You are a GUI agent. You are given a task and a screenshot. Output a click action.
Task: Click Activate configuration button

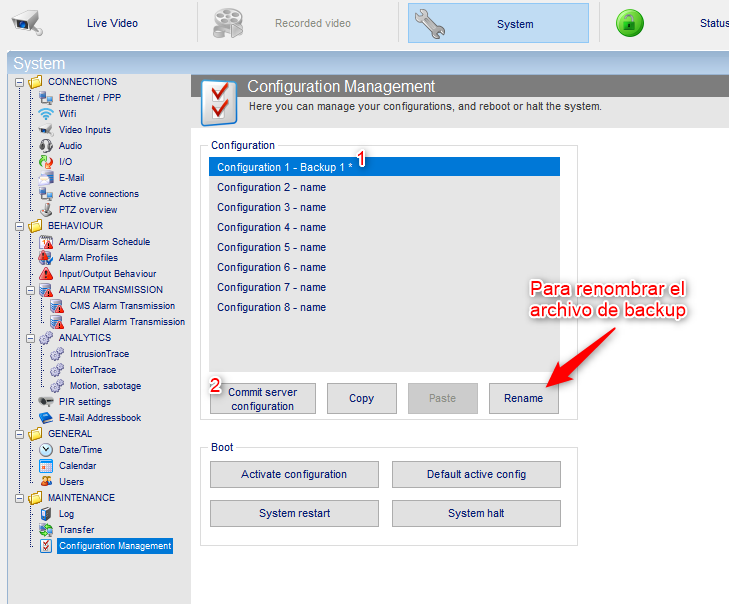(x=294, y=474)
